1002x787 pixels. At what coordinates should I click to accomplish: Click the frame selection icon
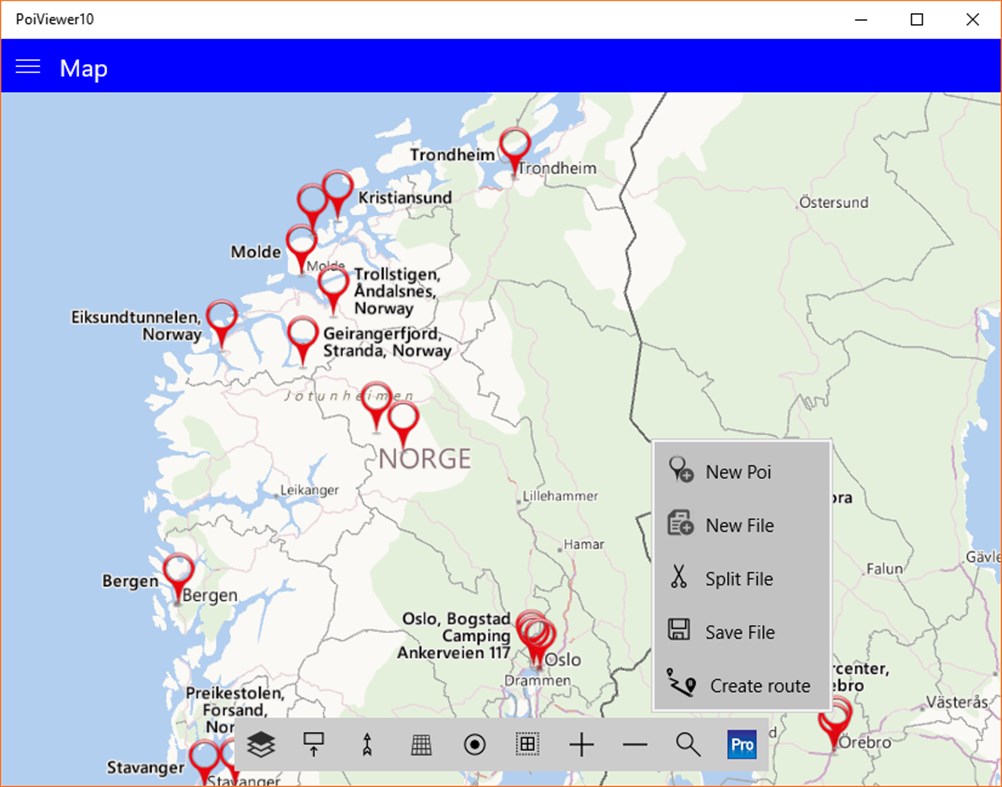527,744
